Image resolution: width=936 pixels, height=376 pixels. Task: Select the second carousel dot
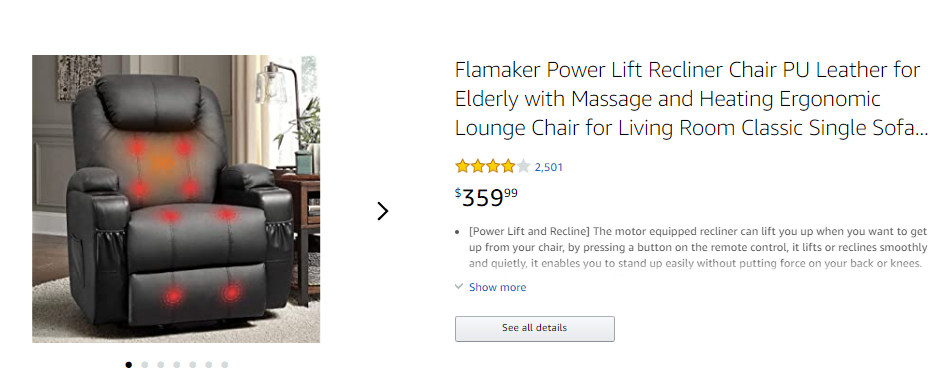144,365
